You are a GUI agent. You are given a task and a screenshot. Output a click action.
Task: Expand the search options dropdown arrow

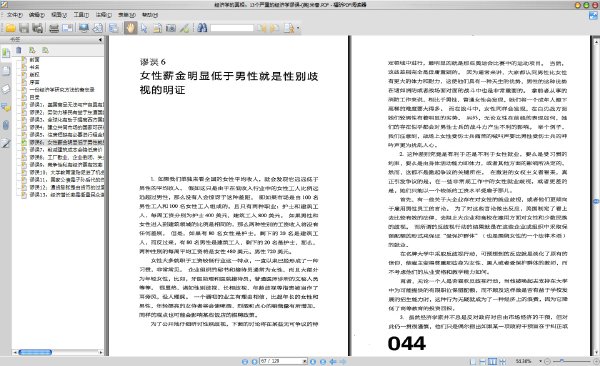[298, 28]
